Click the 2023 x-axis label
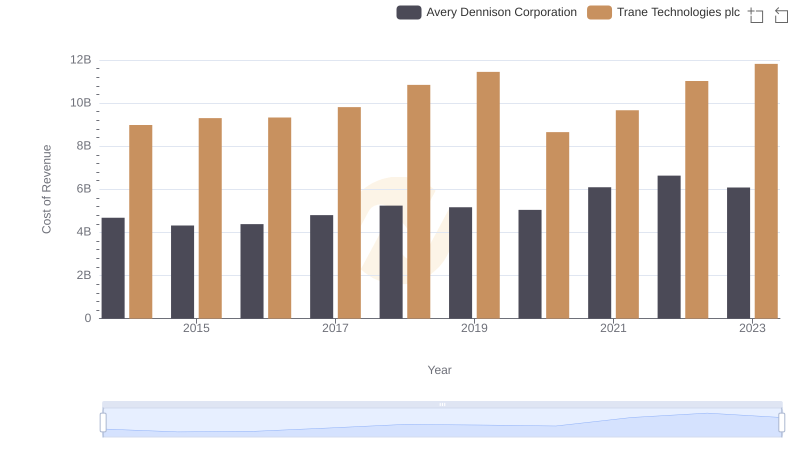The image size is (800, 461). tap(752, 328)
